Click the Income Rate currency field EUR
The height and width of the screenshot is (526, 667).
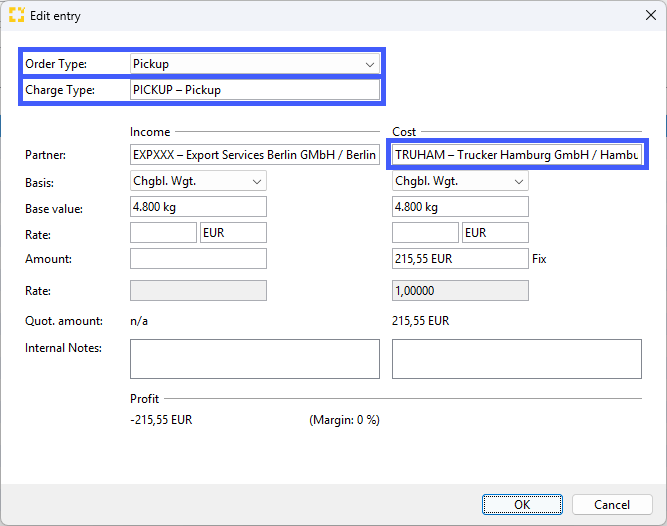(234, 233)
